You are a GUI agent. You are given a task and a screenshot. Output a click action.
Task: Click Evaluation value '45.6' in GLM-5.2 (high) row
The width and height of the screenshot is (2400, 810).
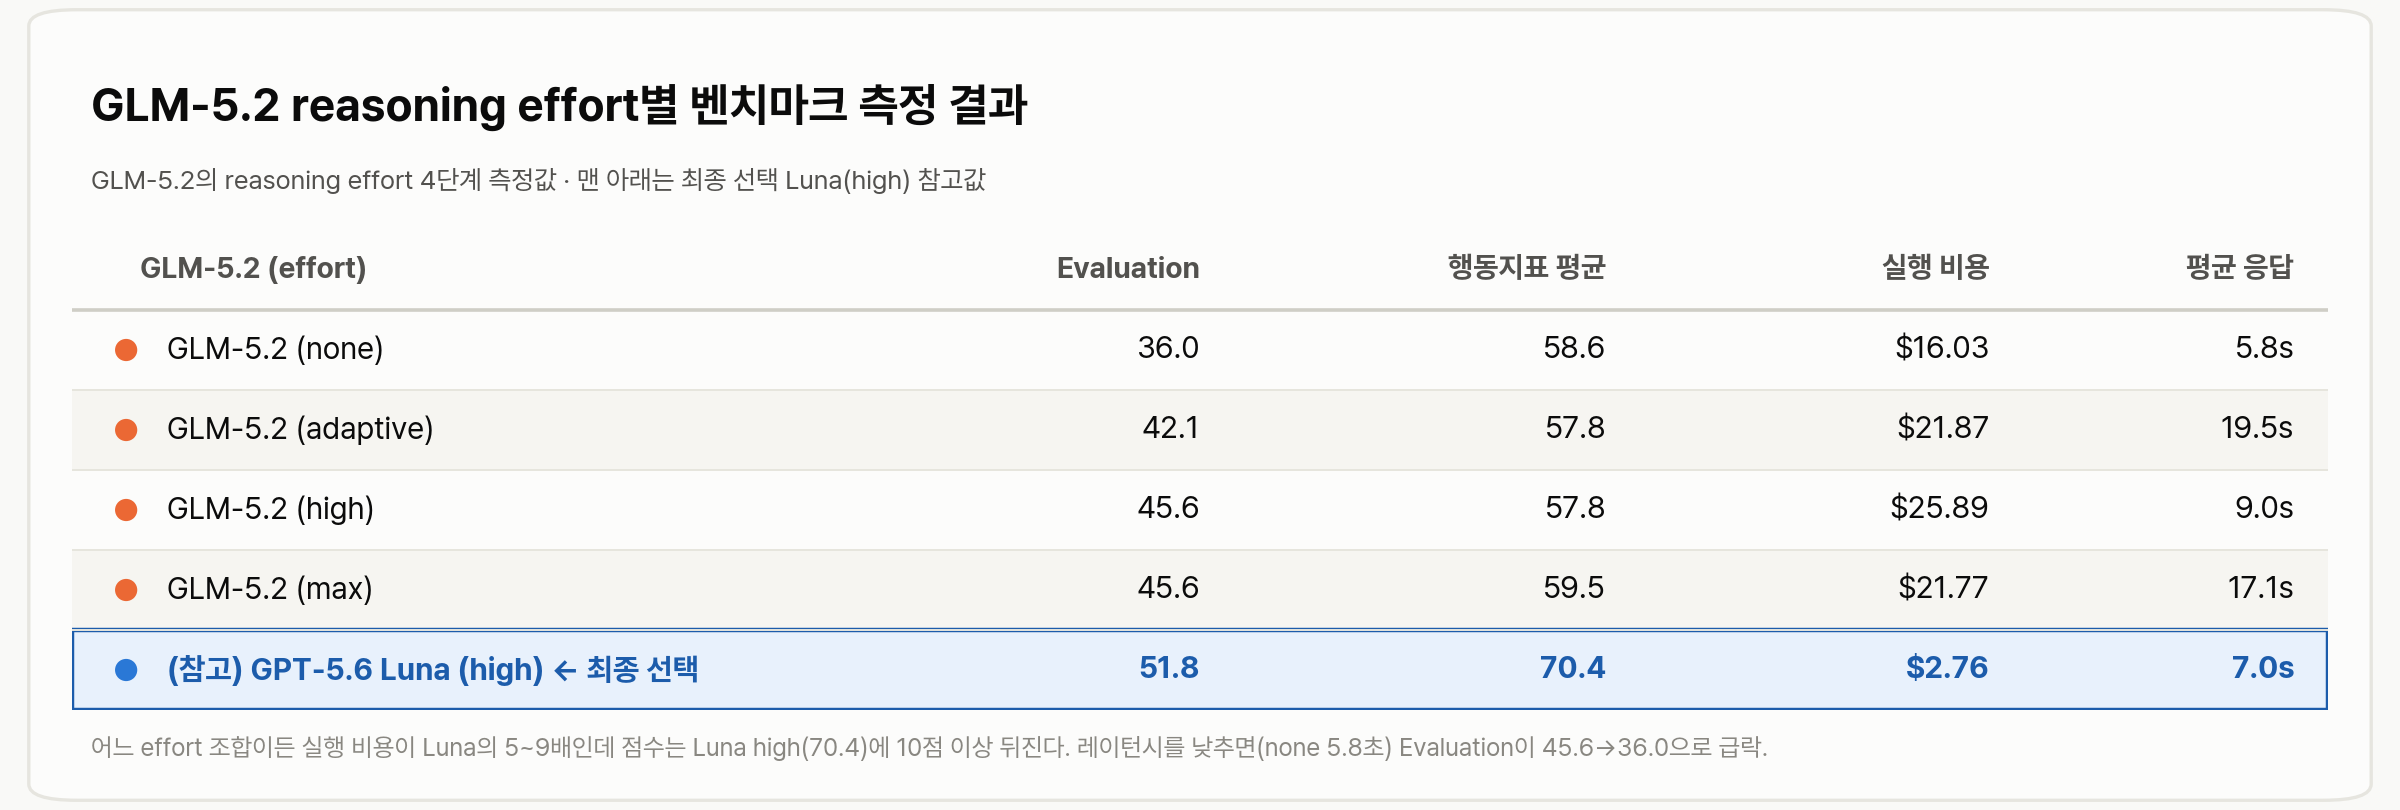(x=1168, y=508)
